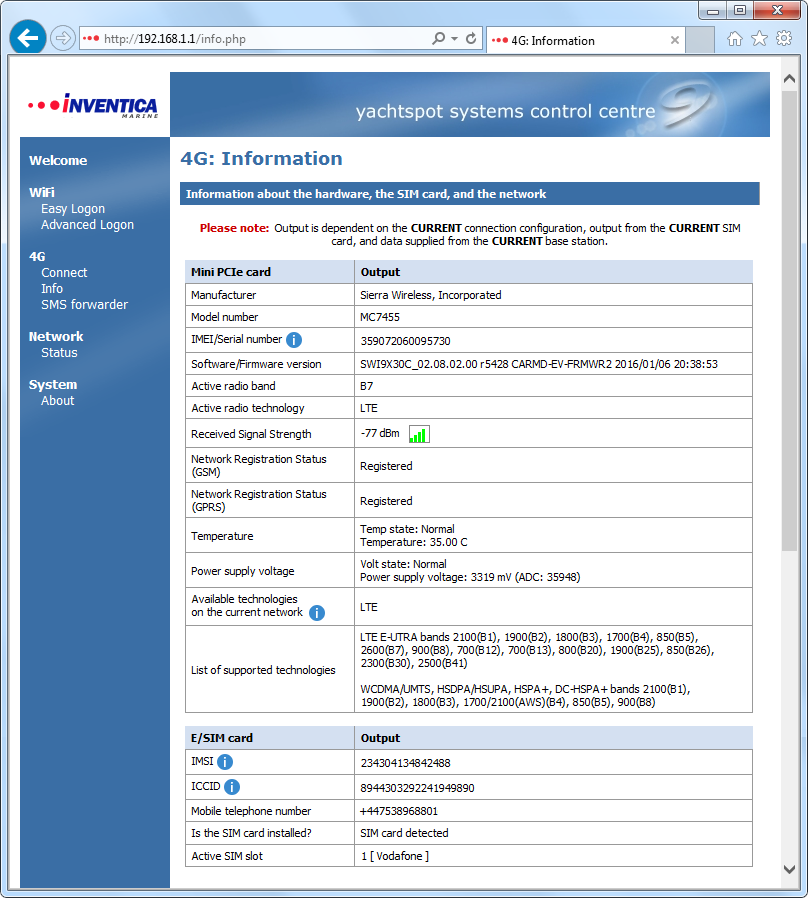Click the page scrollbar up arrow
The height and width of the screenshot is (900, 808).
click(790, 79)
